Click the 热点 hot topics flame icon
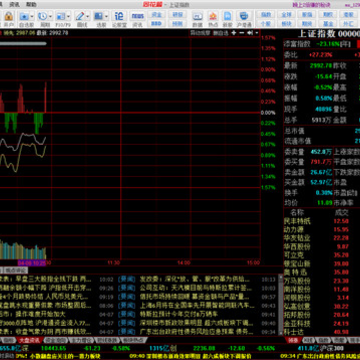Viewport: 360px width, 360px height. coord(213,16)
